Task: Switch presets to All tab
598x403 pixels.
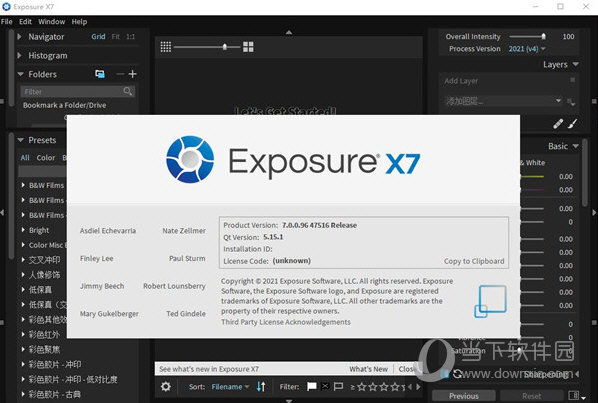Action: click(25, 157)
